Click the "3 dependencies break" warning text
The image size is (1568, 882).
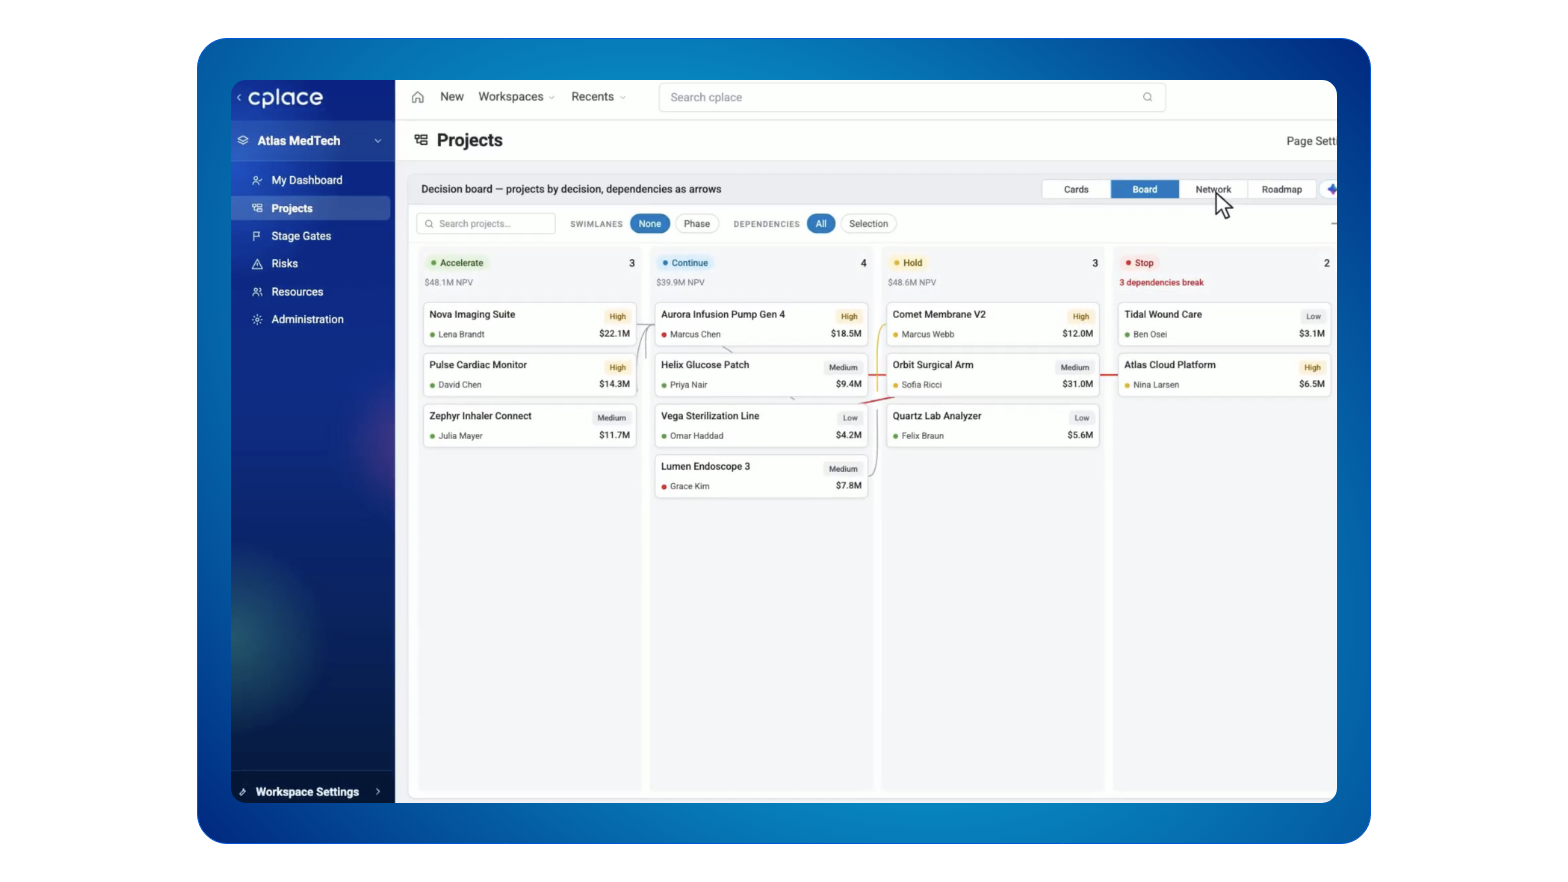pyautogui.click(x=1161, y=283)
